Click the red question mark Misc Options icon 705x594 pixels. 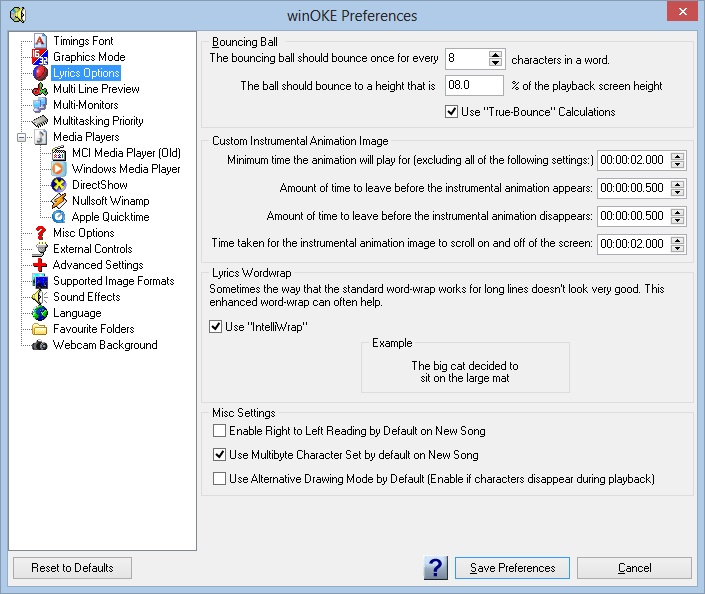40,233
